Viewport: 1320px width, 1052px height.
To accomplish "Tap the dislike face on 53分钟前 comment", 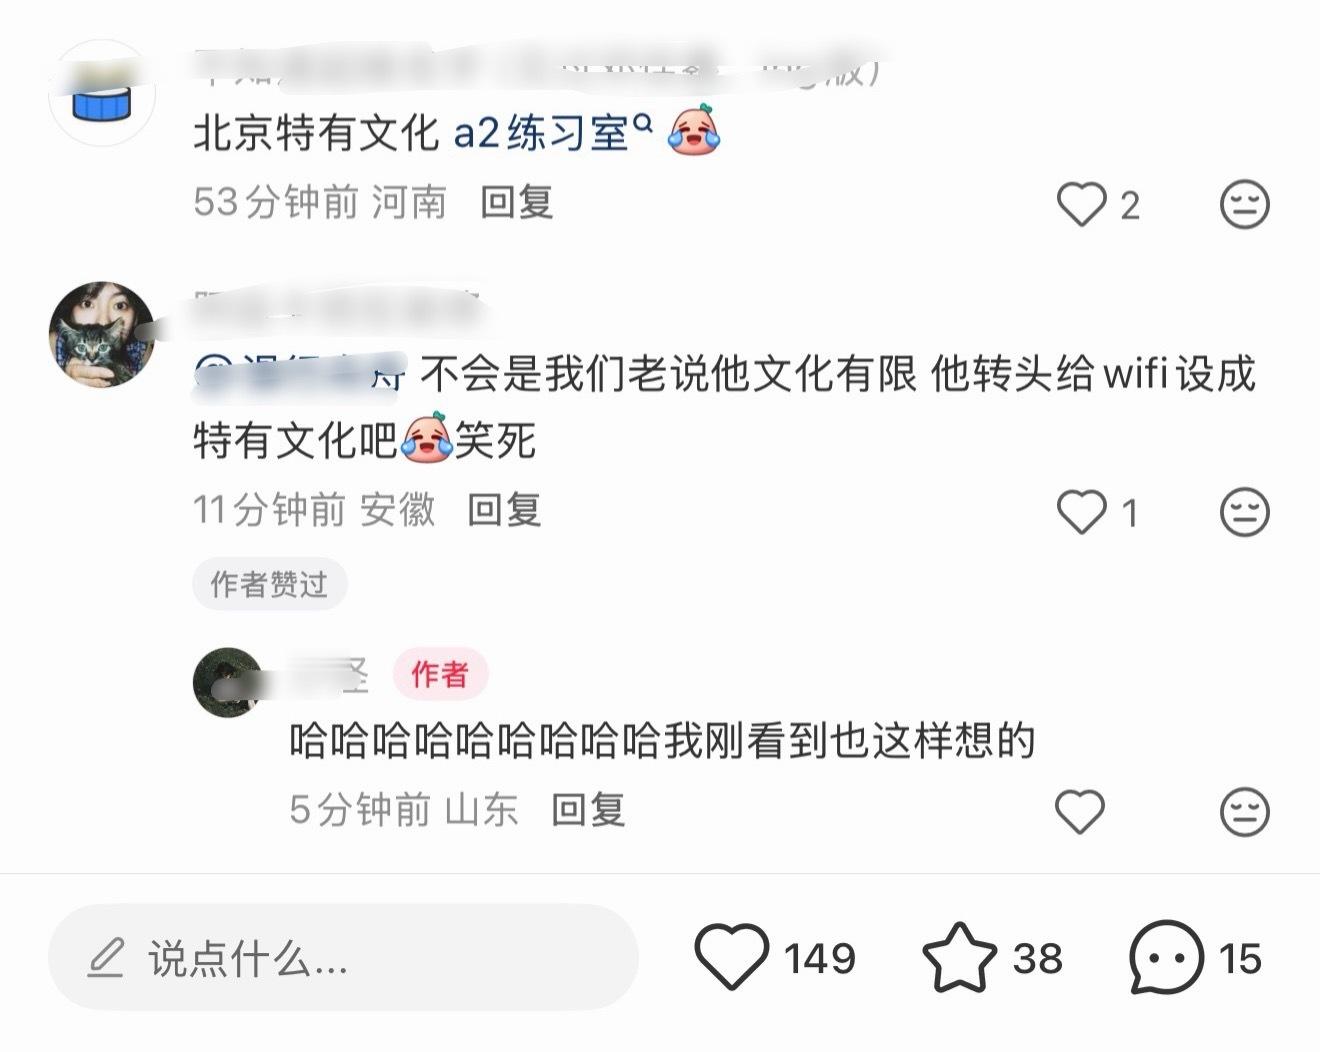I will [1245, 204].
